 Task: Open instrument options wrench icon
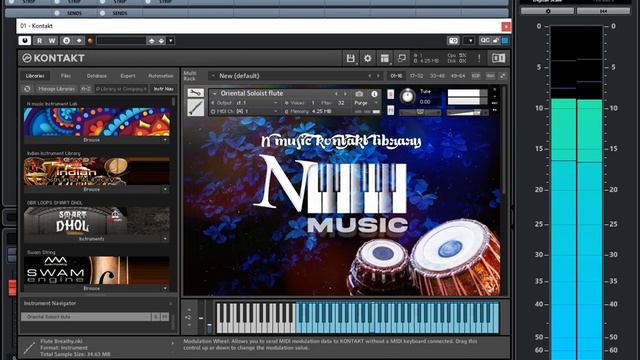click(196, 93)
